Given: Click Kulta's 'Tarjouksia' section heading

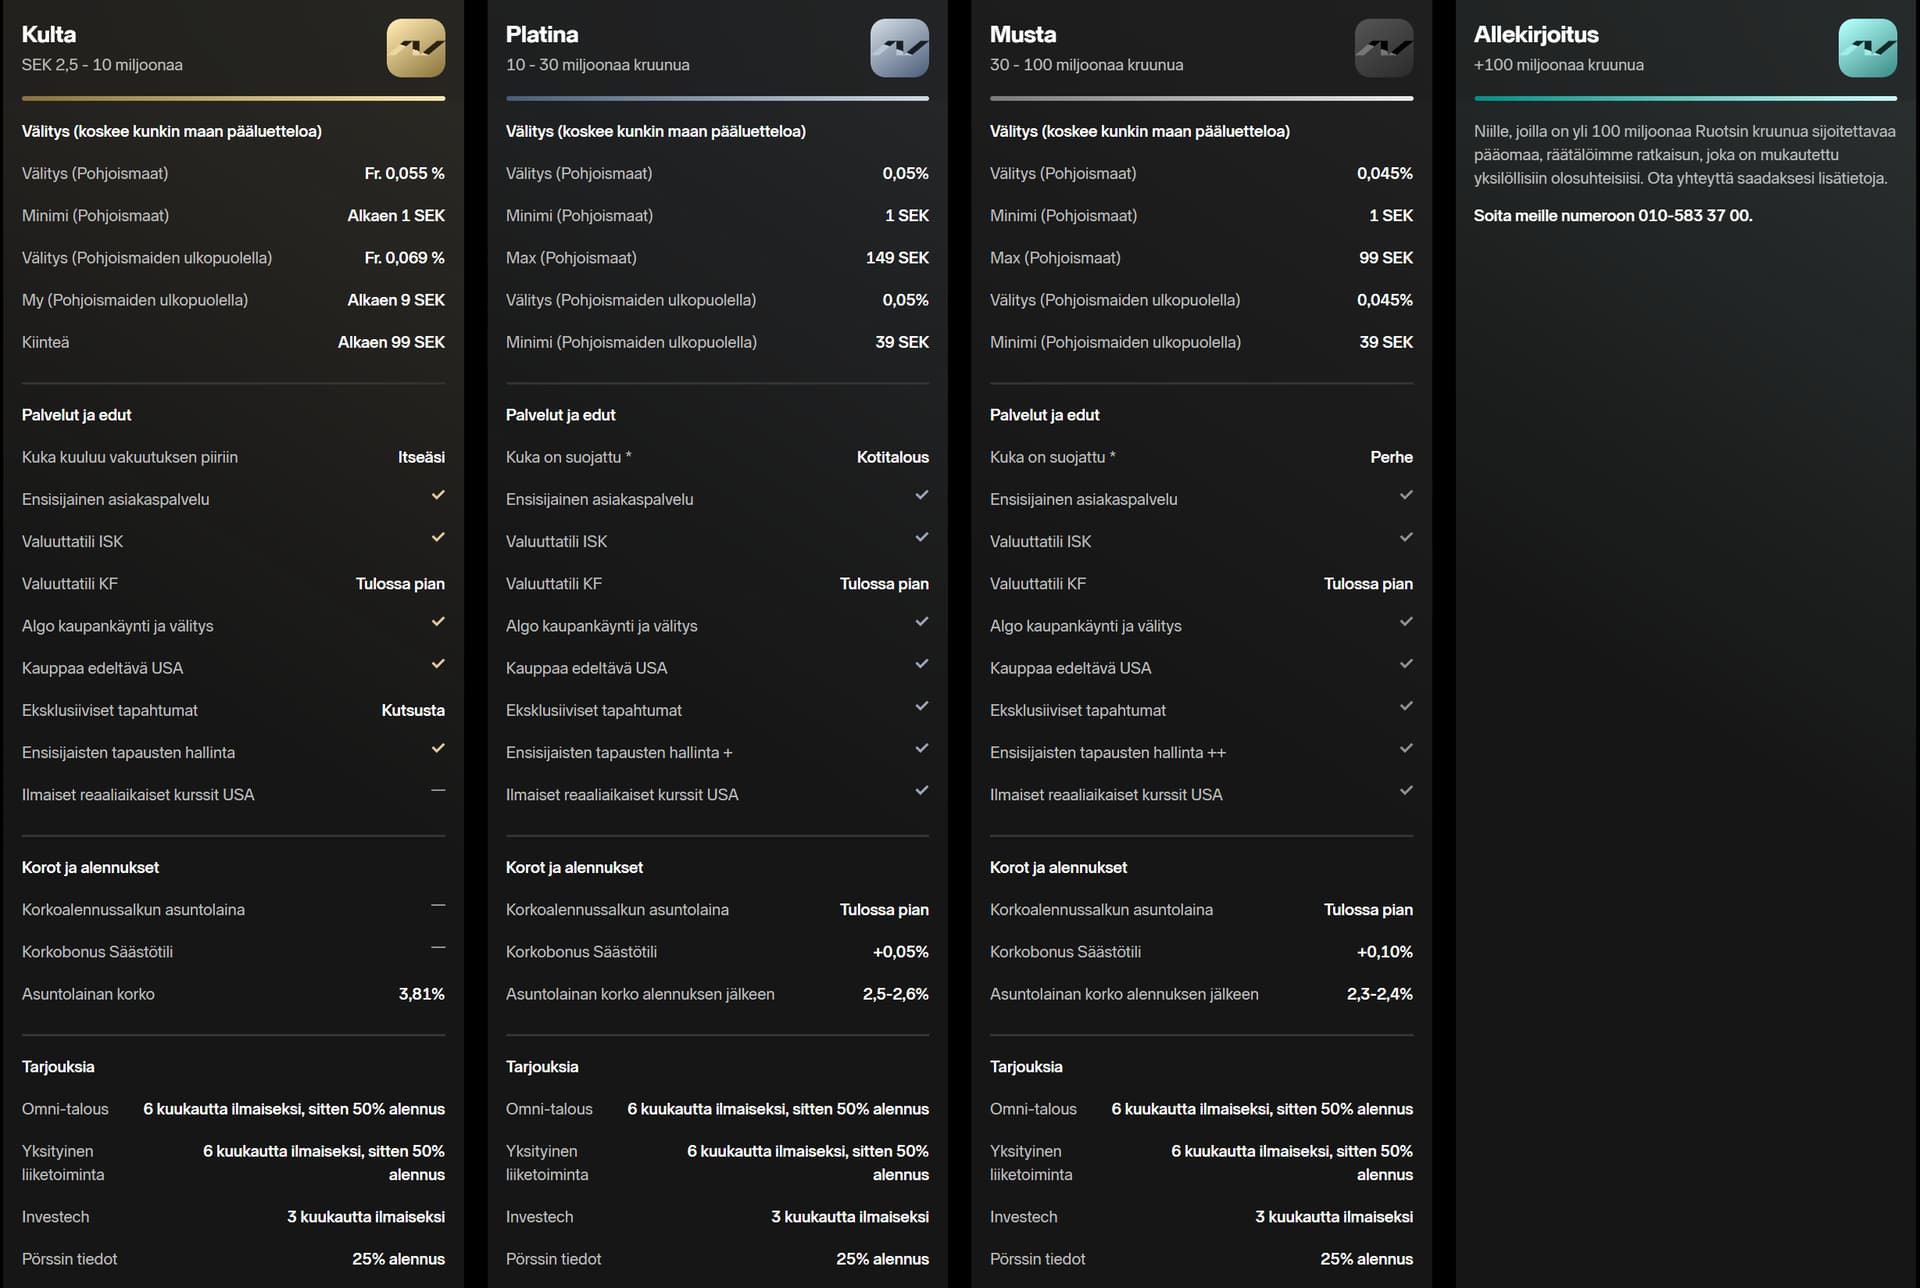Looking at the screenshot, I should click(x=58, y=1067).
